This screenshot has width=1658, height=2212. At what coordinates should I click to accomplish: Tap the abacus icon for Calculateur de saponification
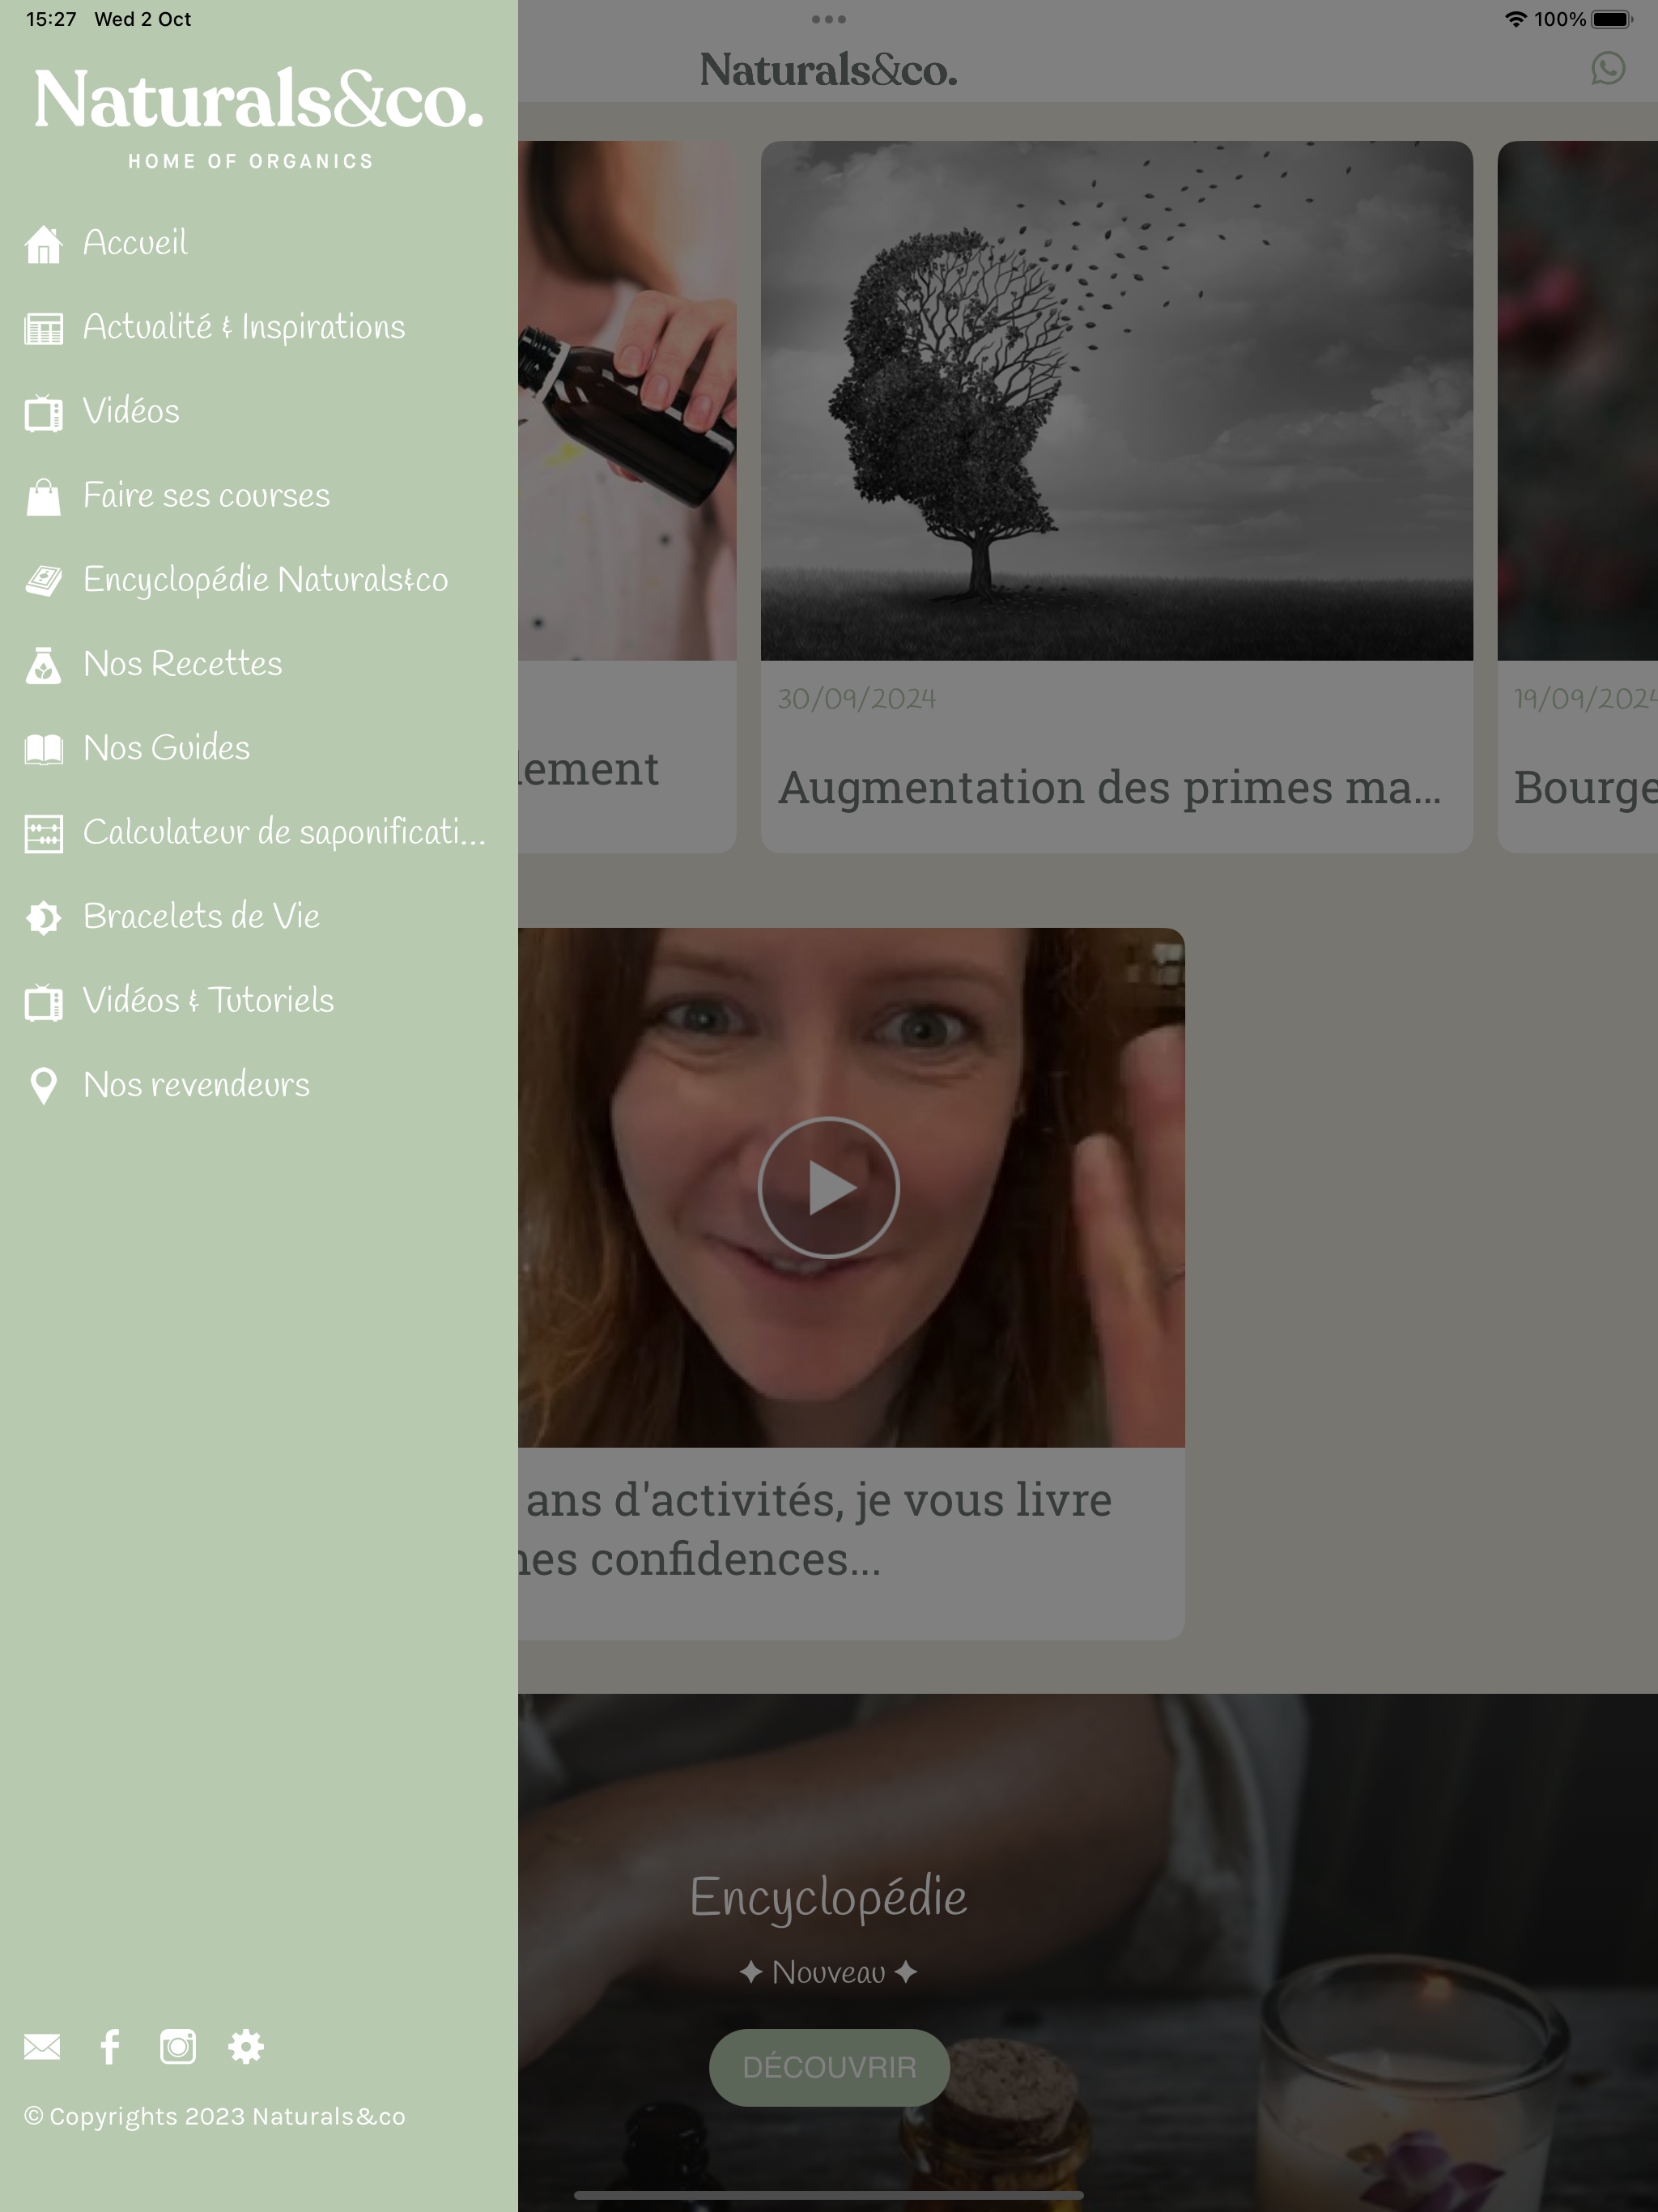[43, 833]
